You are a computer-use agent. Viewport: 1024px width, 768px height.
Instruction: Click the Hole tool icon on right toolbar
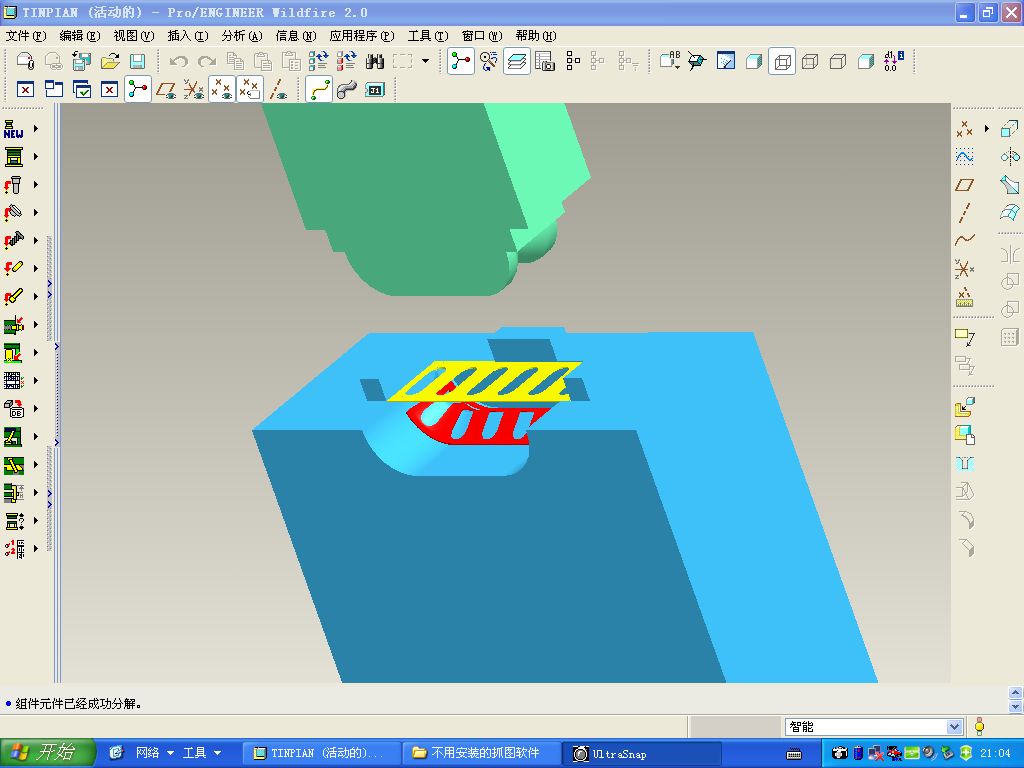coord(965,463)
